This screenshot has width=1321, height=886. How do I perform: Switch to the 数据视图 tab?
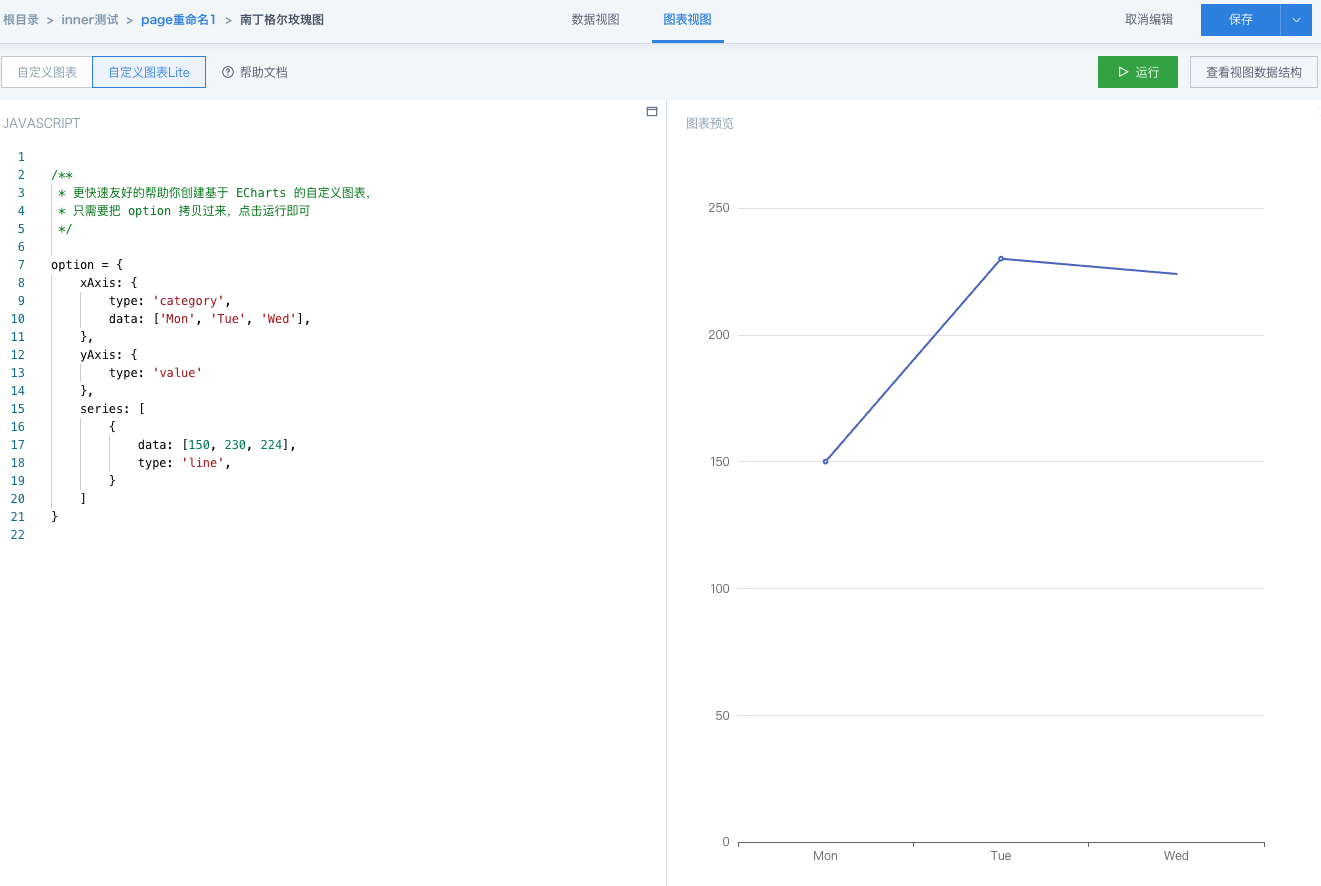[595, 20]
